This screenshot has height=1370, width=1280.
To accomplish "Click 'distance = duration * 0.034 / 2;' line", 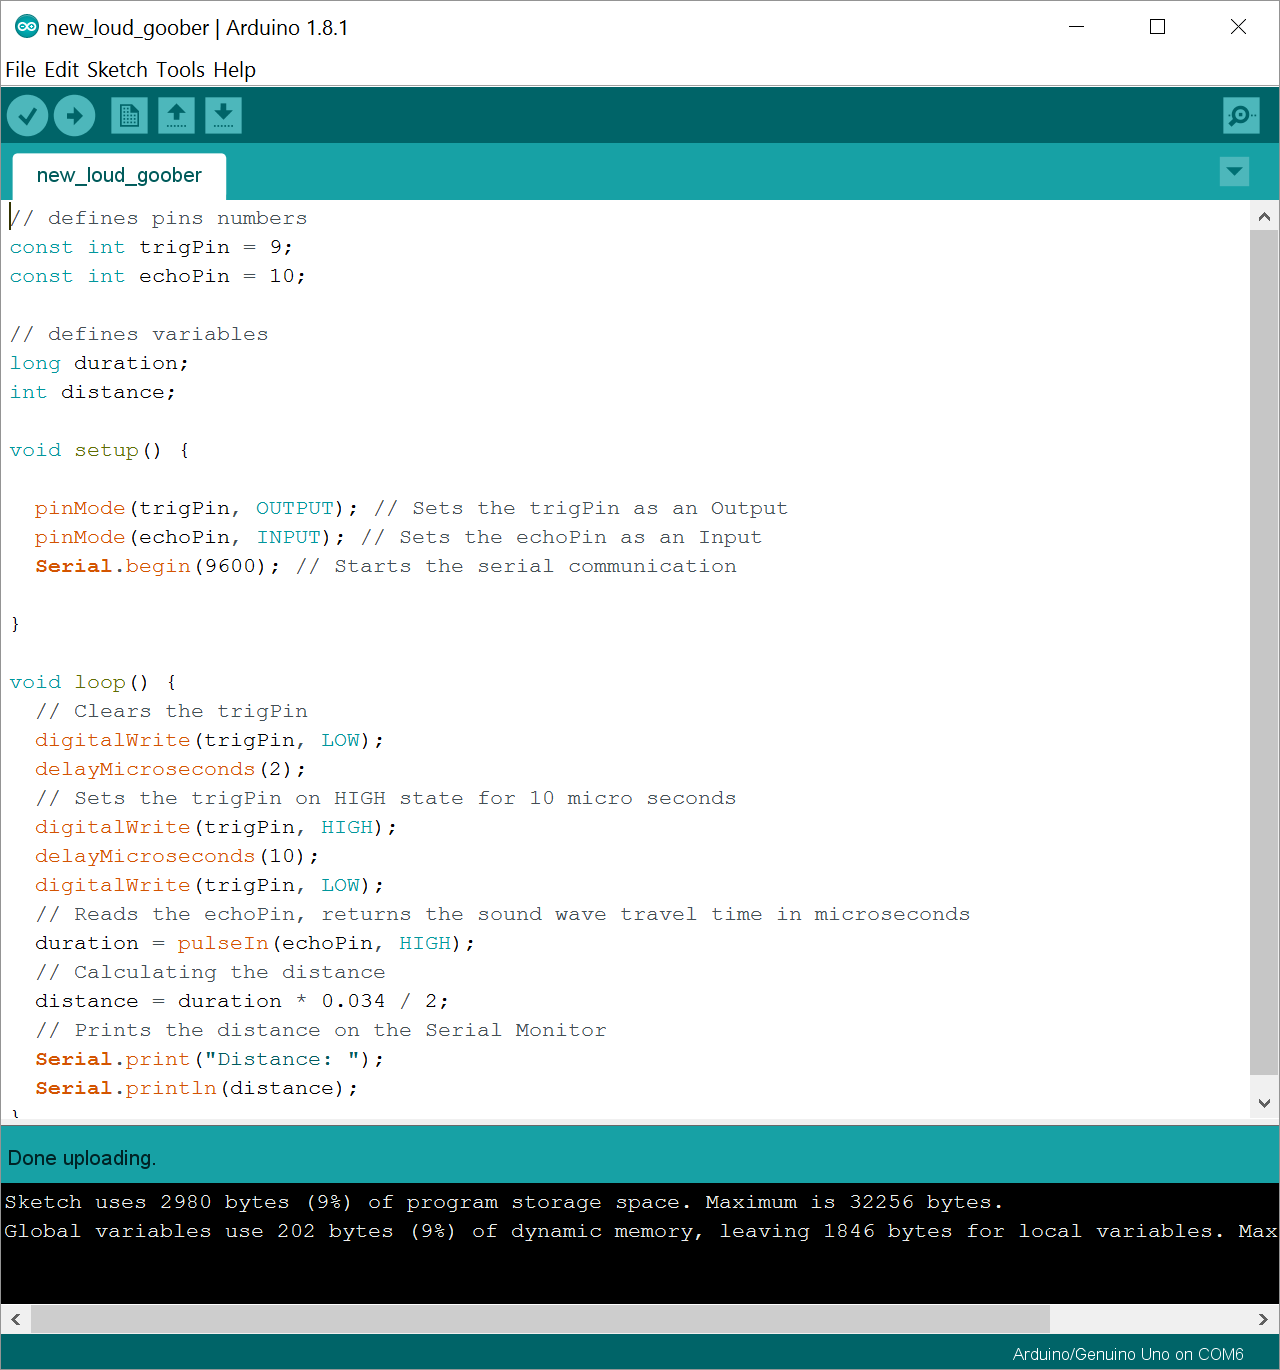I will pos(242,1001).
